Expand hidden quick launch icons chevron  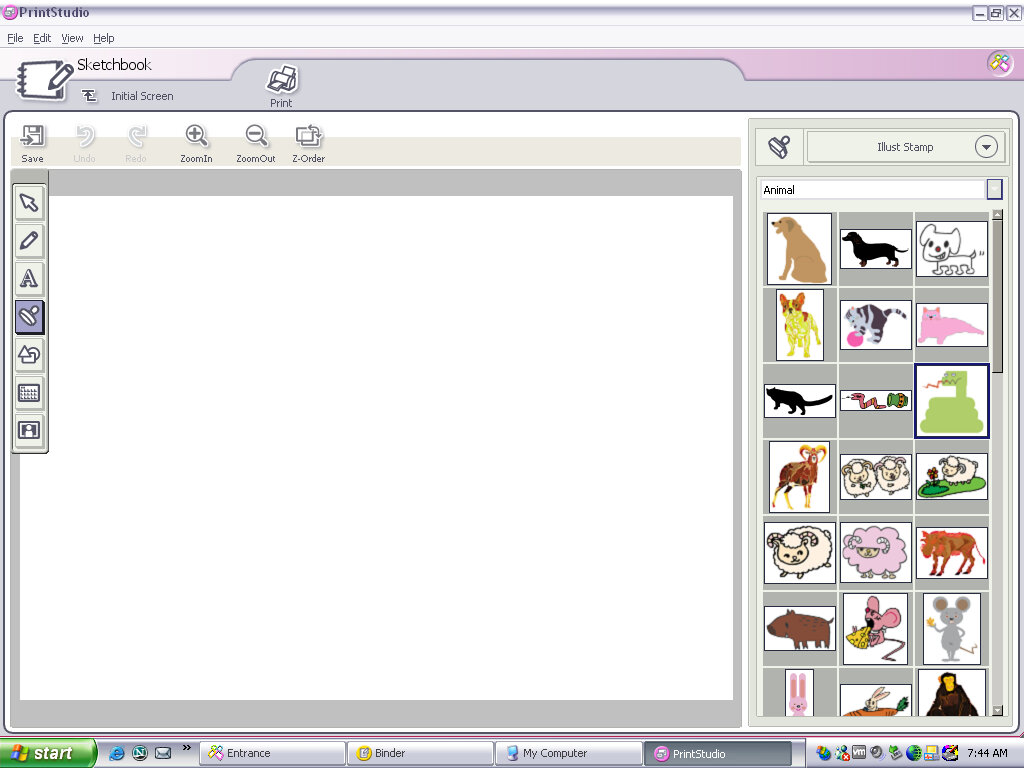click(186, 747)
